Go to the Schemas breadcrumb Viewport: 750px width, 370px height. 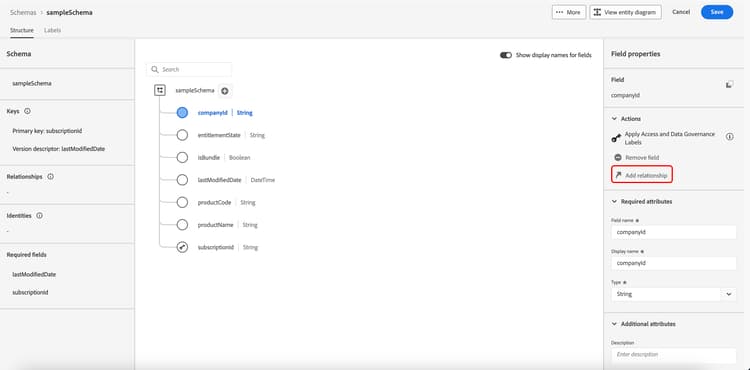click(23, 12)
